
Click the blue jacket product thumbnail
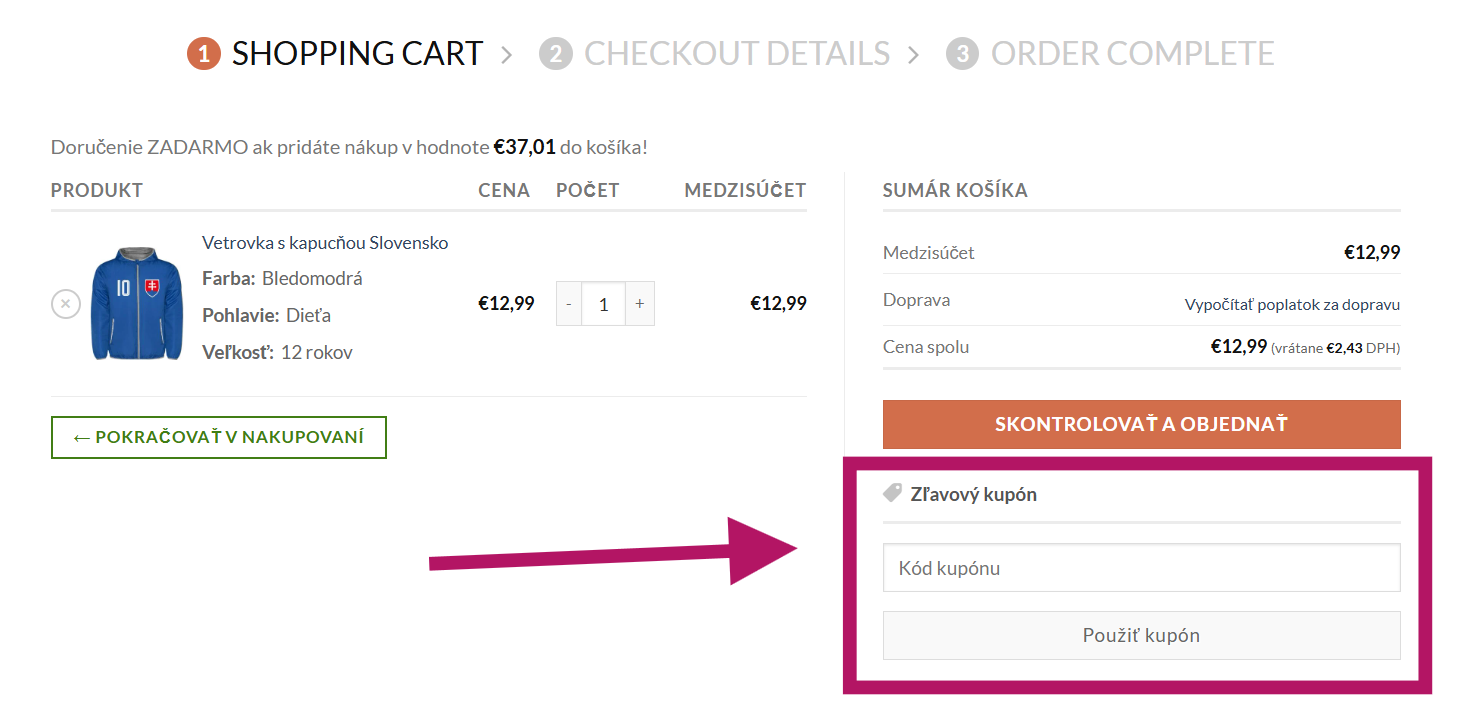coord(137,303)
